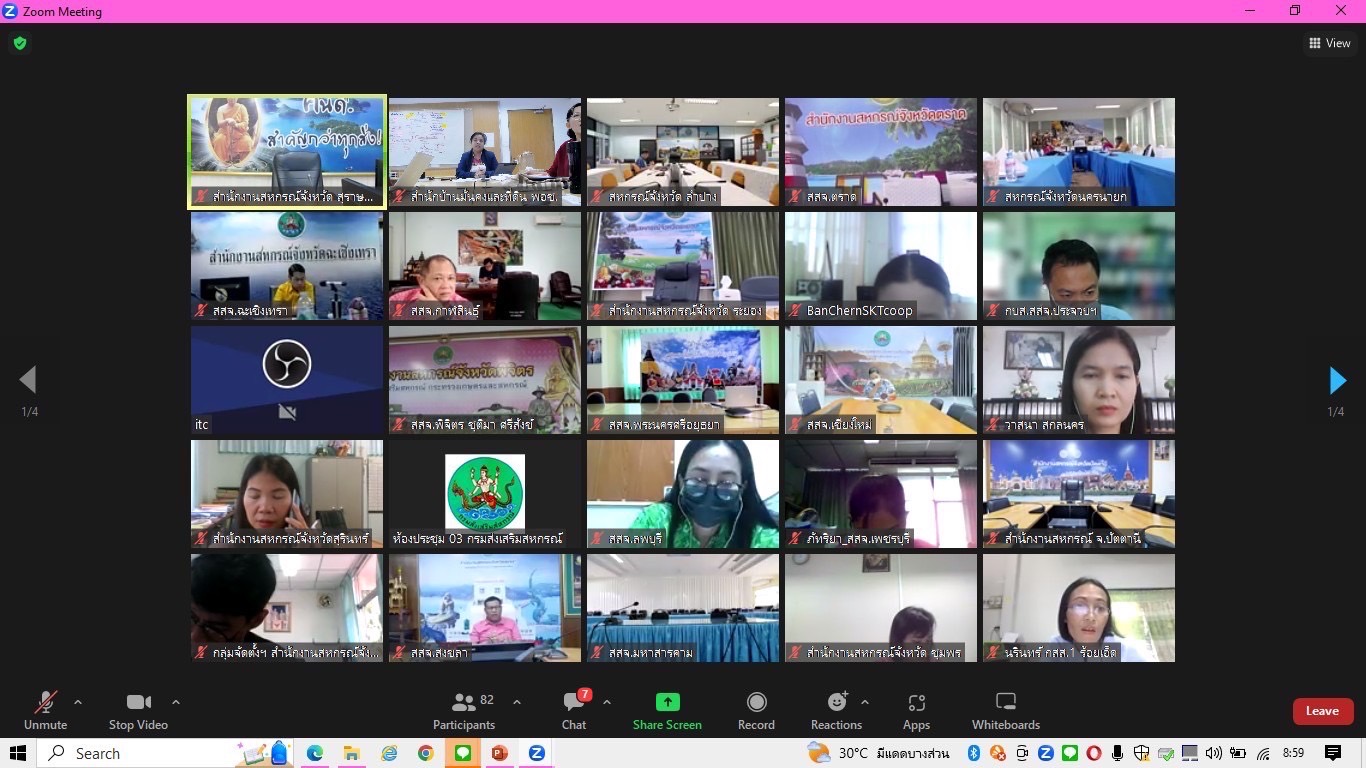1366x768 pixels.
Task: Click the Participants icon
Action: [x=463, y=703]
